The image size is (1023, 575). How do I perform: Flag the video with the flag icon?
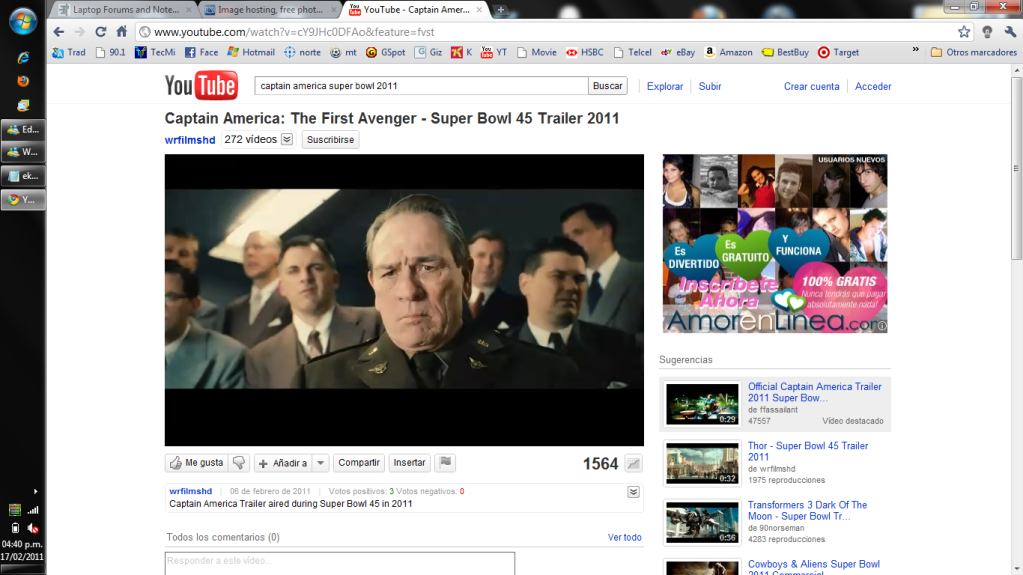click(x=446, y=463)
